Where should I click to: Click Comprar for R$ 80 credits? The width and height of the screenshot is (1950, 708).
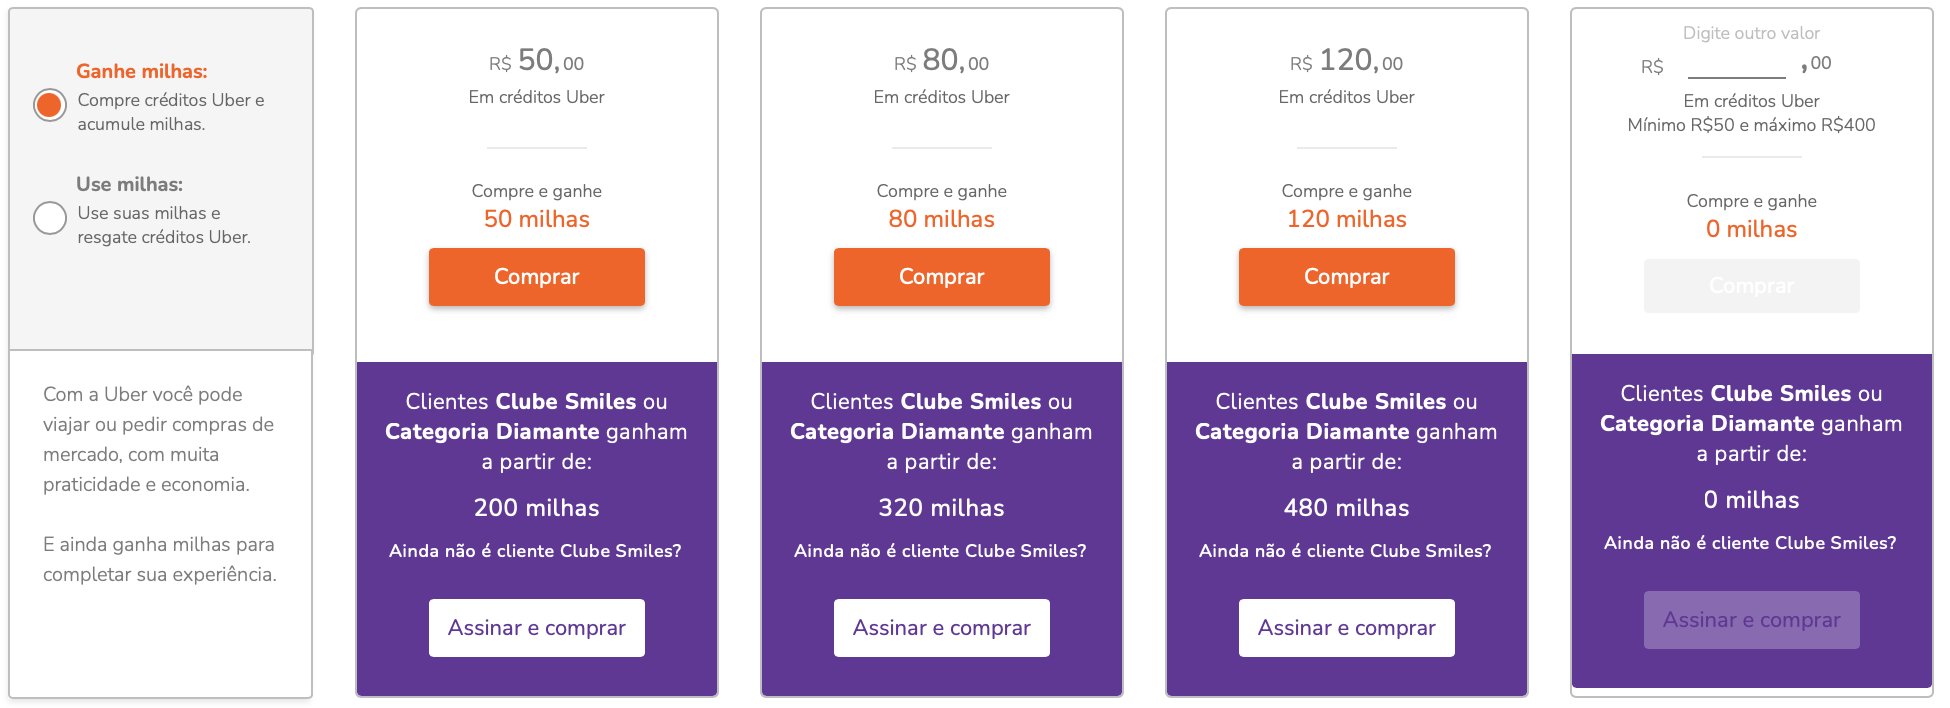point(942,277)
